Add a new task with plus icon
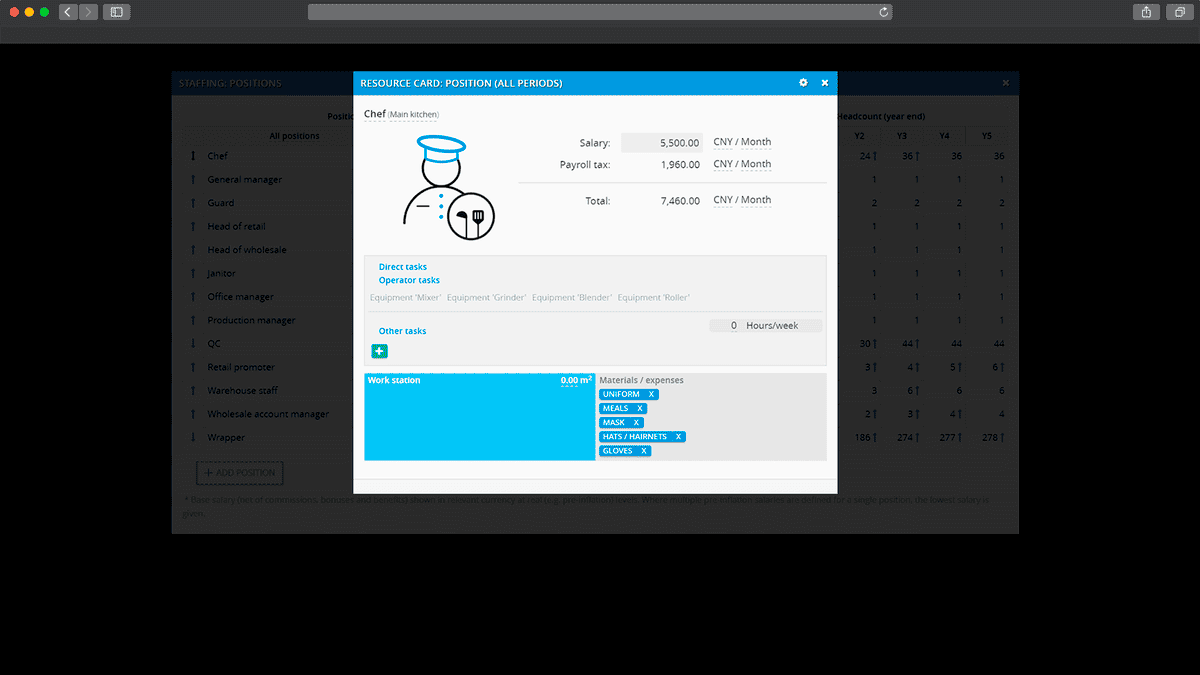The image size is (1200, 675). coord(379,351)
